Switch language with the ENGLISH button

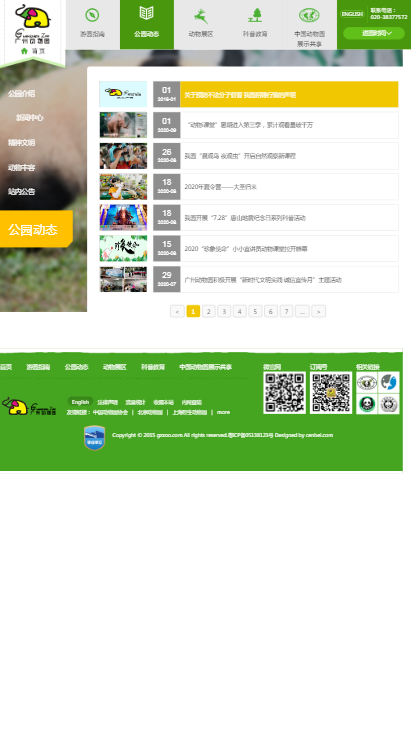(352, 14)
